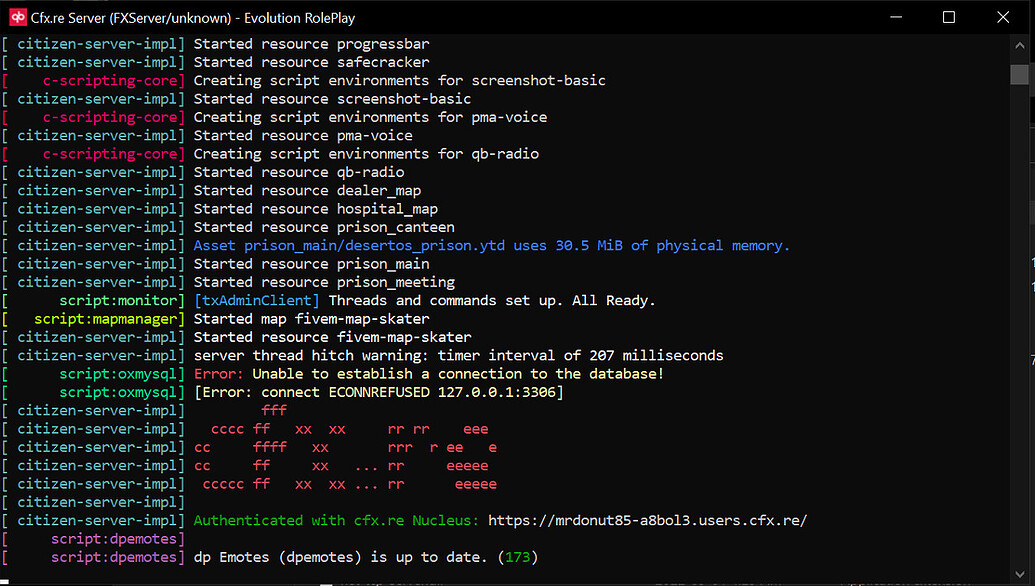Image resolution: width=1035 pixels, height=586 pixels.
Task: Click the green '173' version number
Action: pos(518,558)
